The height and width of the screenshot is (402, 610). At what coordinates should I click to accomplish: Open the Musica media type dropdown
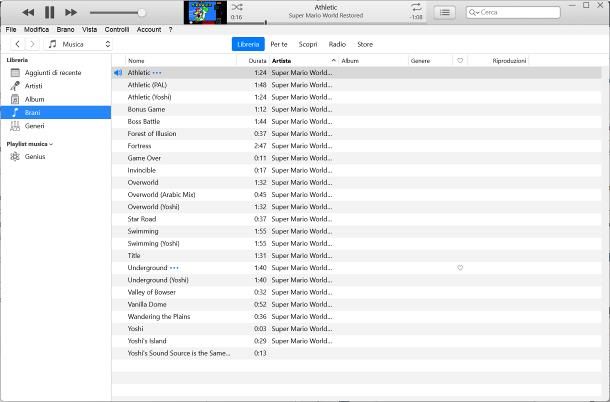(79, 44)
